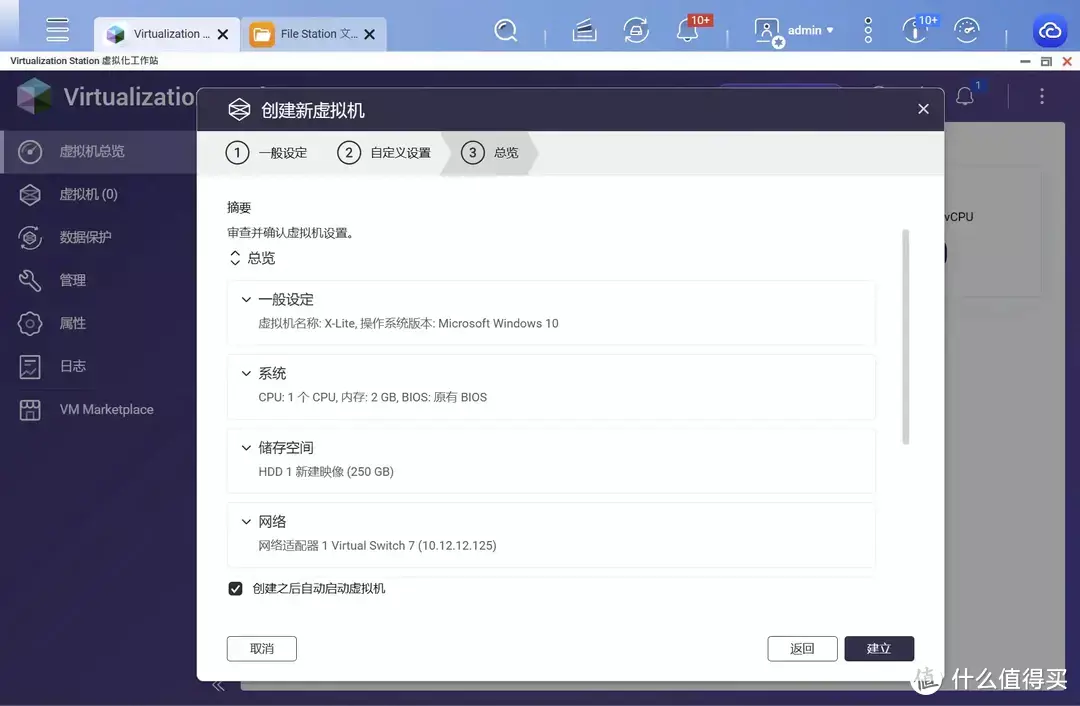Click the 审查并确认虚拟机设置 description text
The width and height of the screenshot is (1080, 706).
pos(291,233)
